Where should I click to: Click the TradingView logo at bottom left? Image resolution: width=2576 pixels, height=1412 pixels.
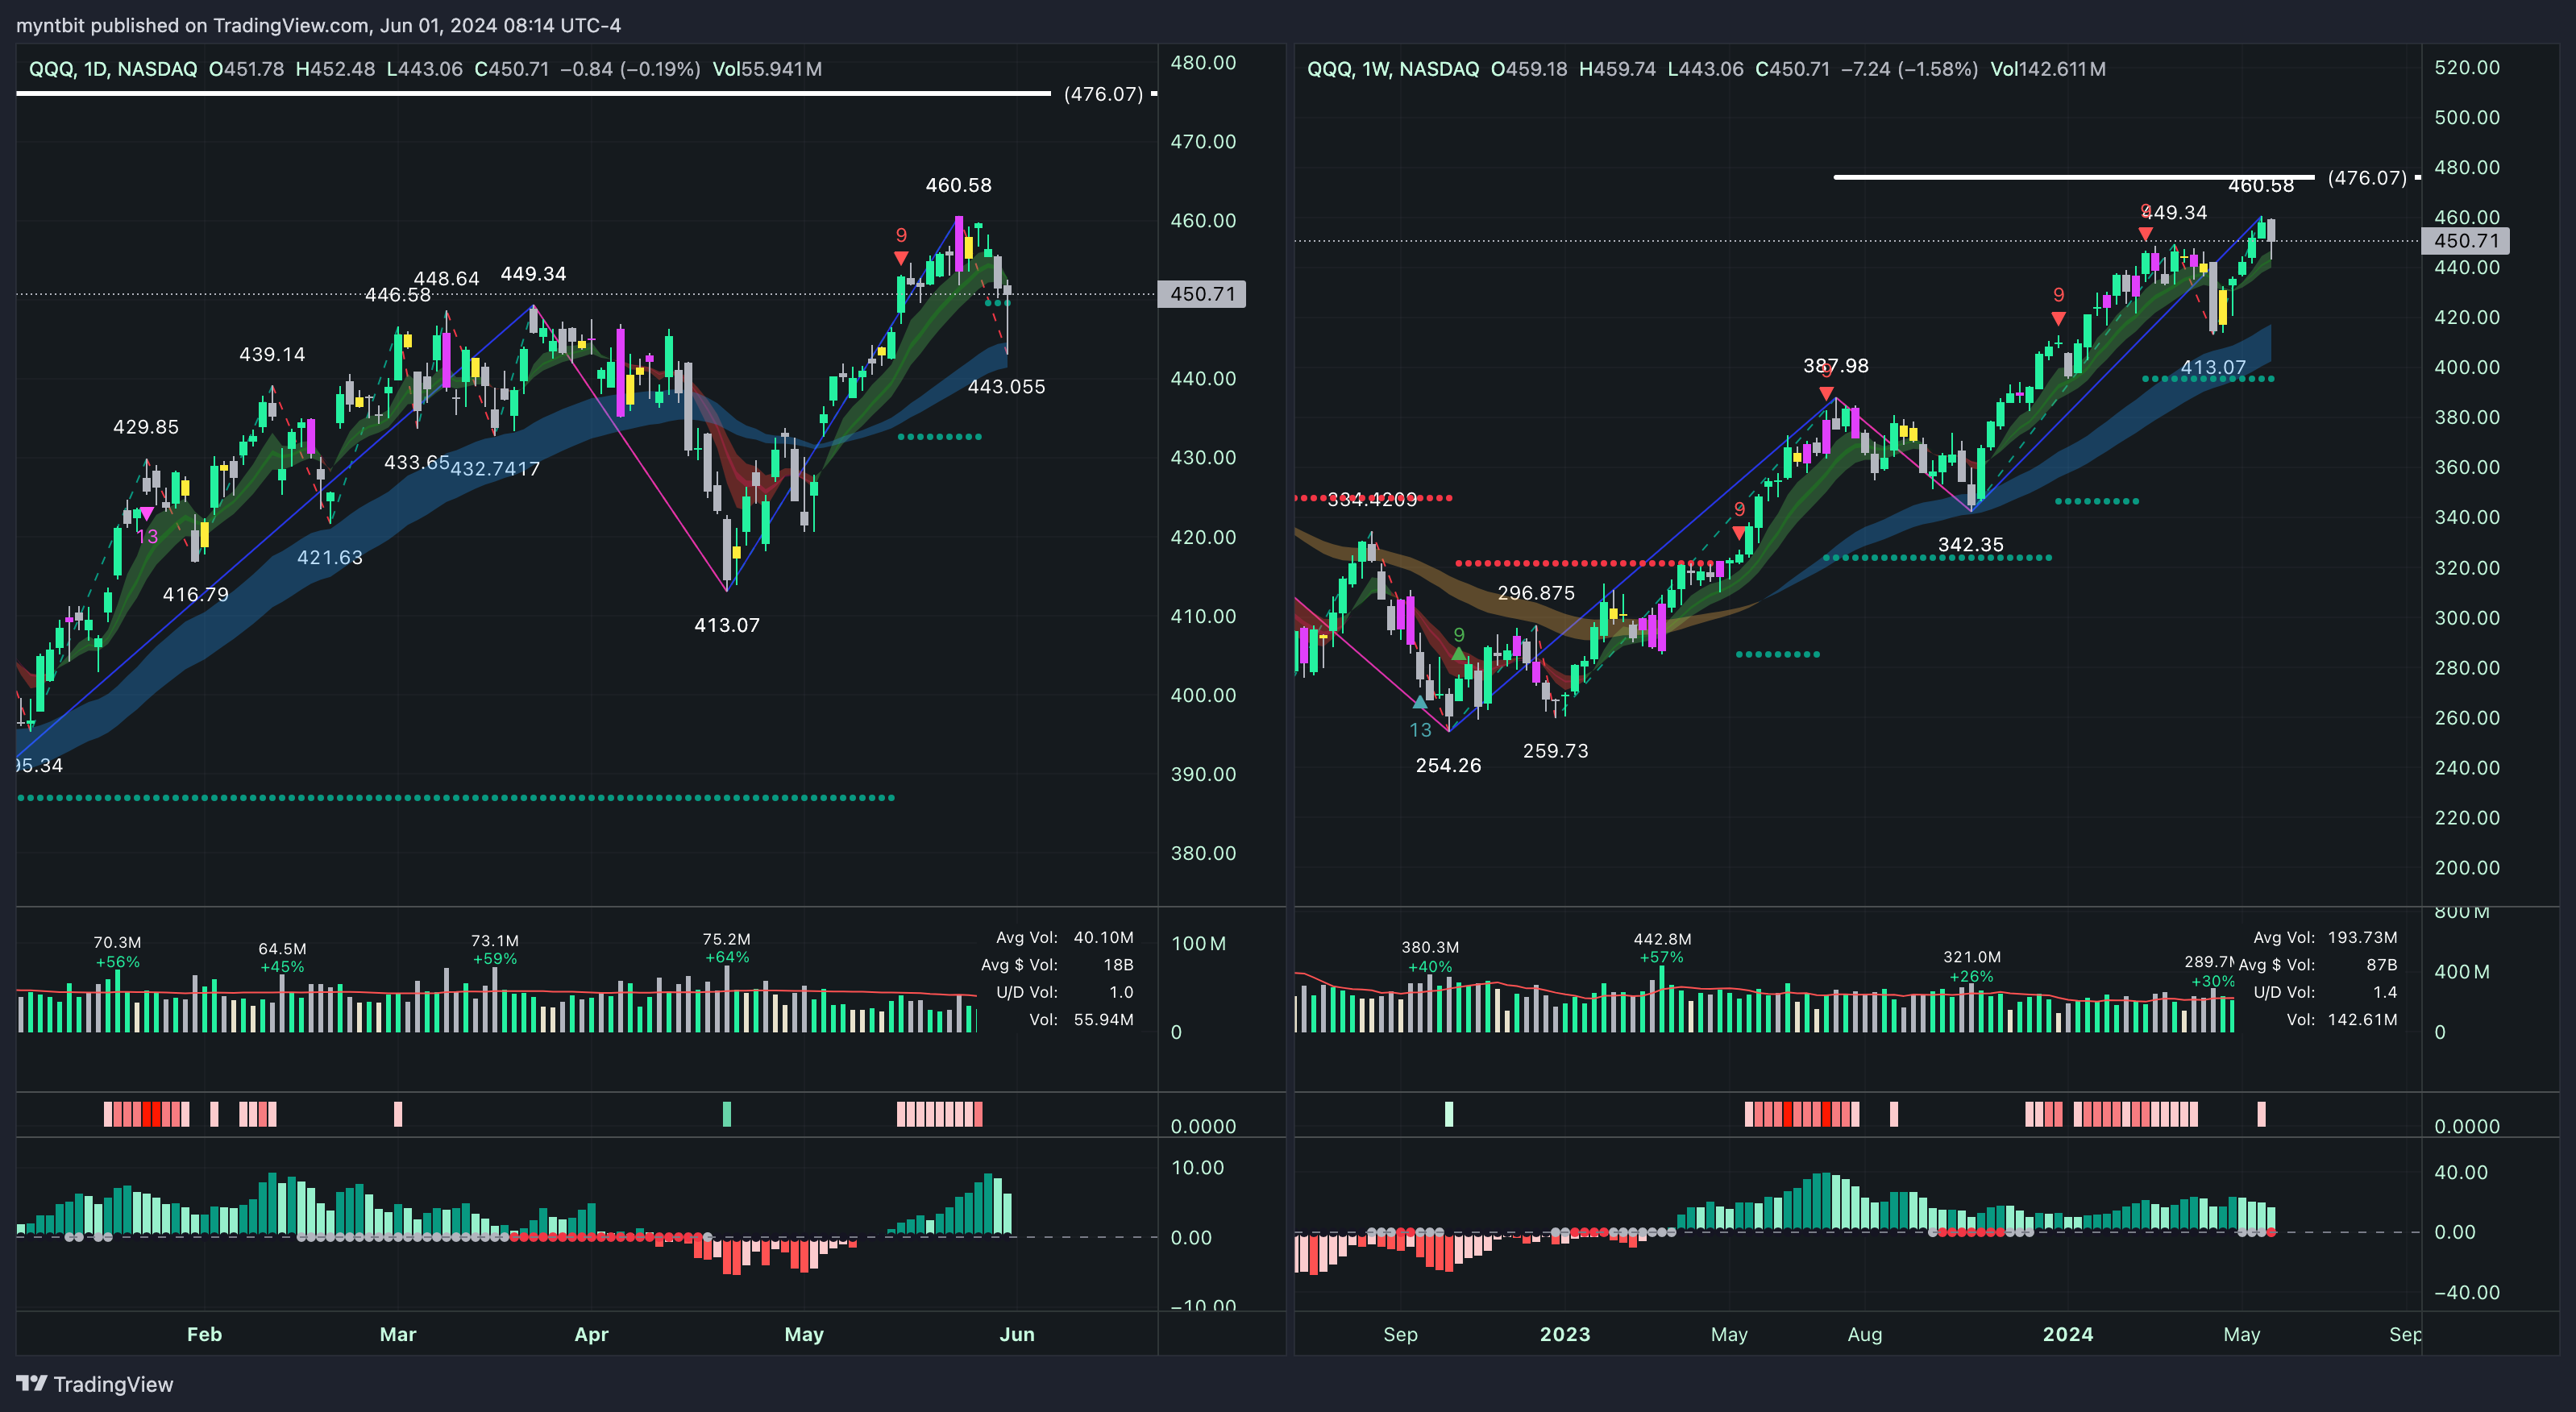[x=95, y=1384]
